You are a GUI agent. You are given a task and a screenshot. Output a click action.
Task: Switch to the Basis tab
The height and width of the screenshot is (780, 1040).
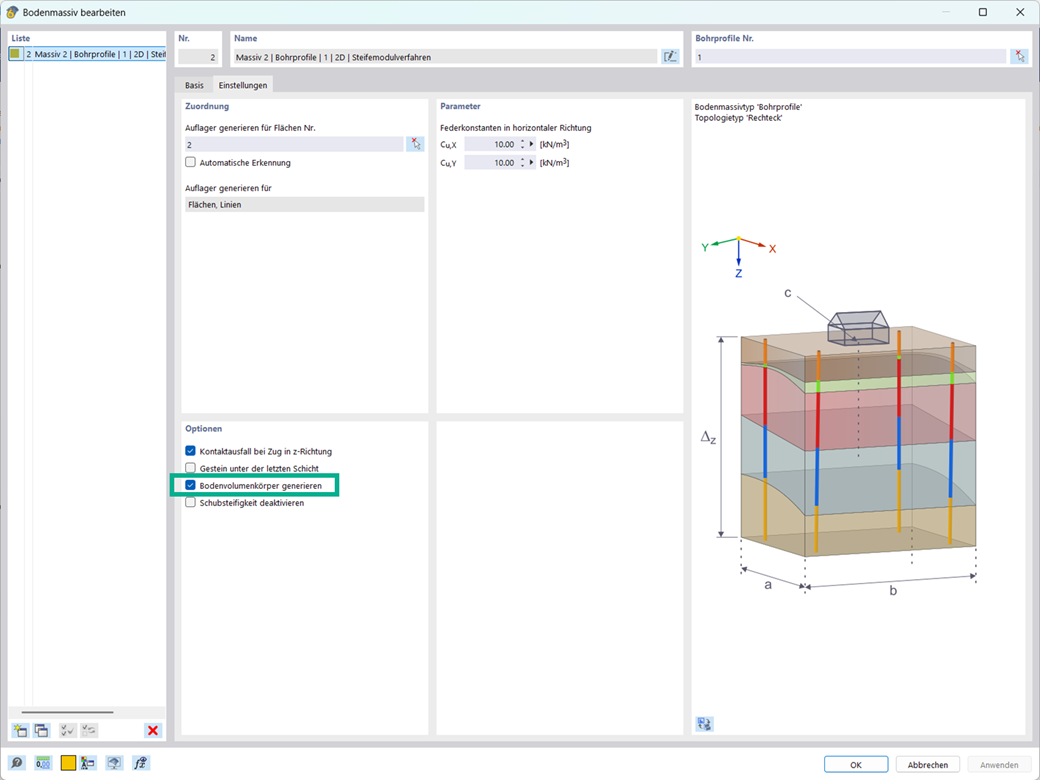coord(194,85)
